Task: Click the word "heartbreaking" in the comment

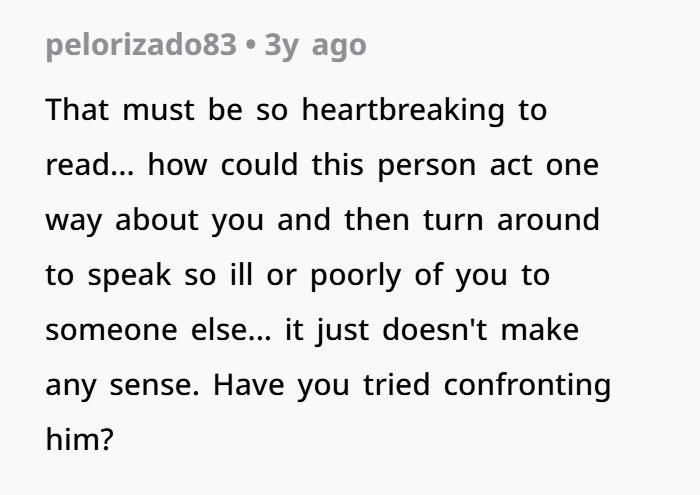Action: pos(402,110)
